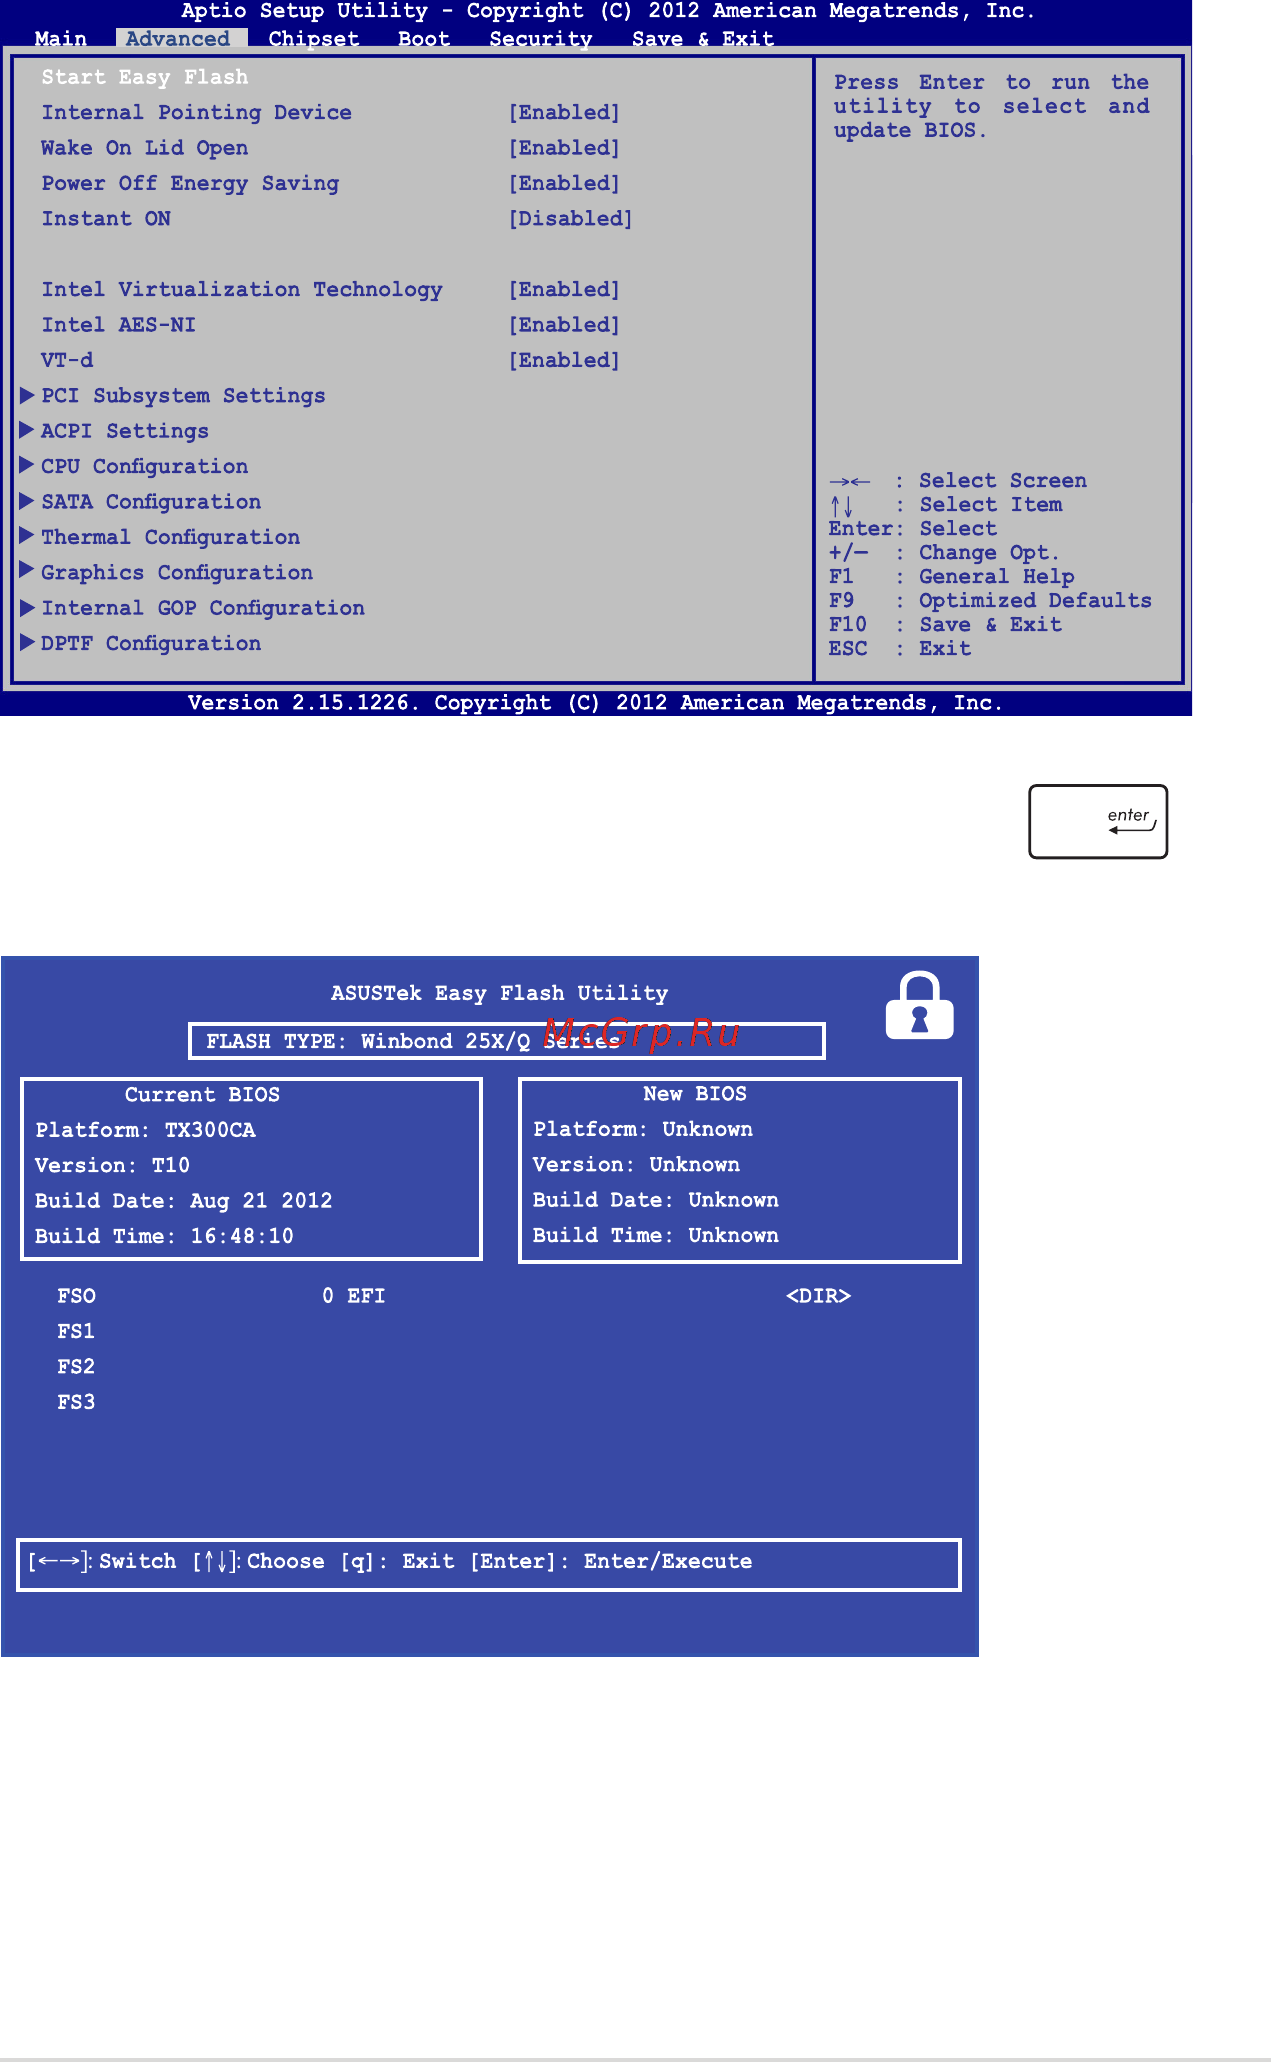Switch to the Security tab
Image resolution: width=1271 pixels, height=2062 pixels.
[541, 39]
